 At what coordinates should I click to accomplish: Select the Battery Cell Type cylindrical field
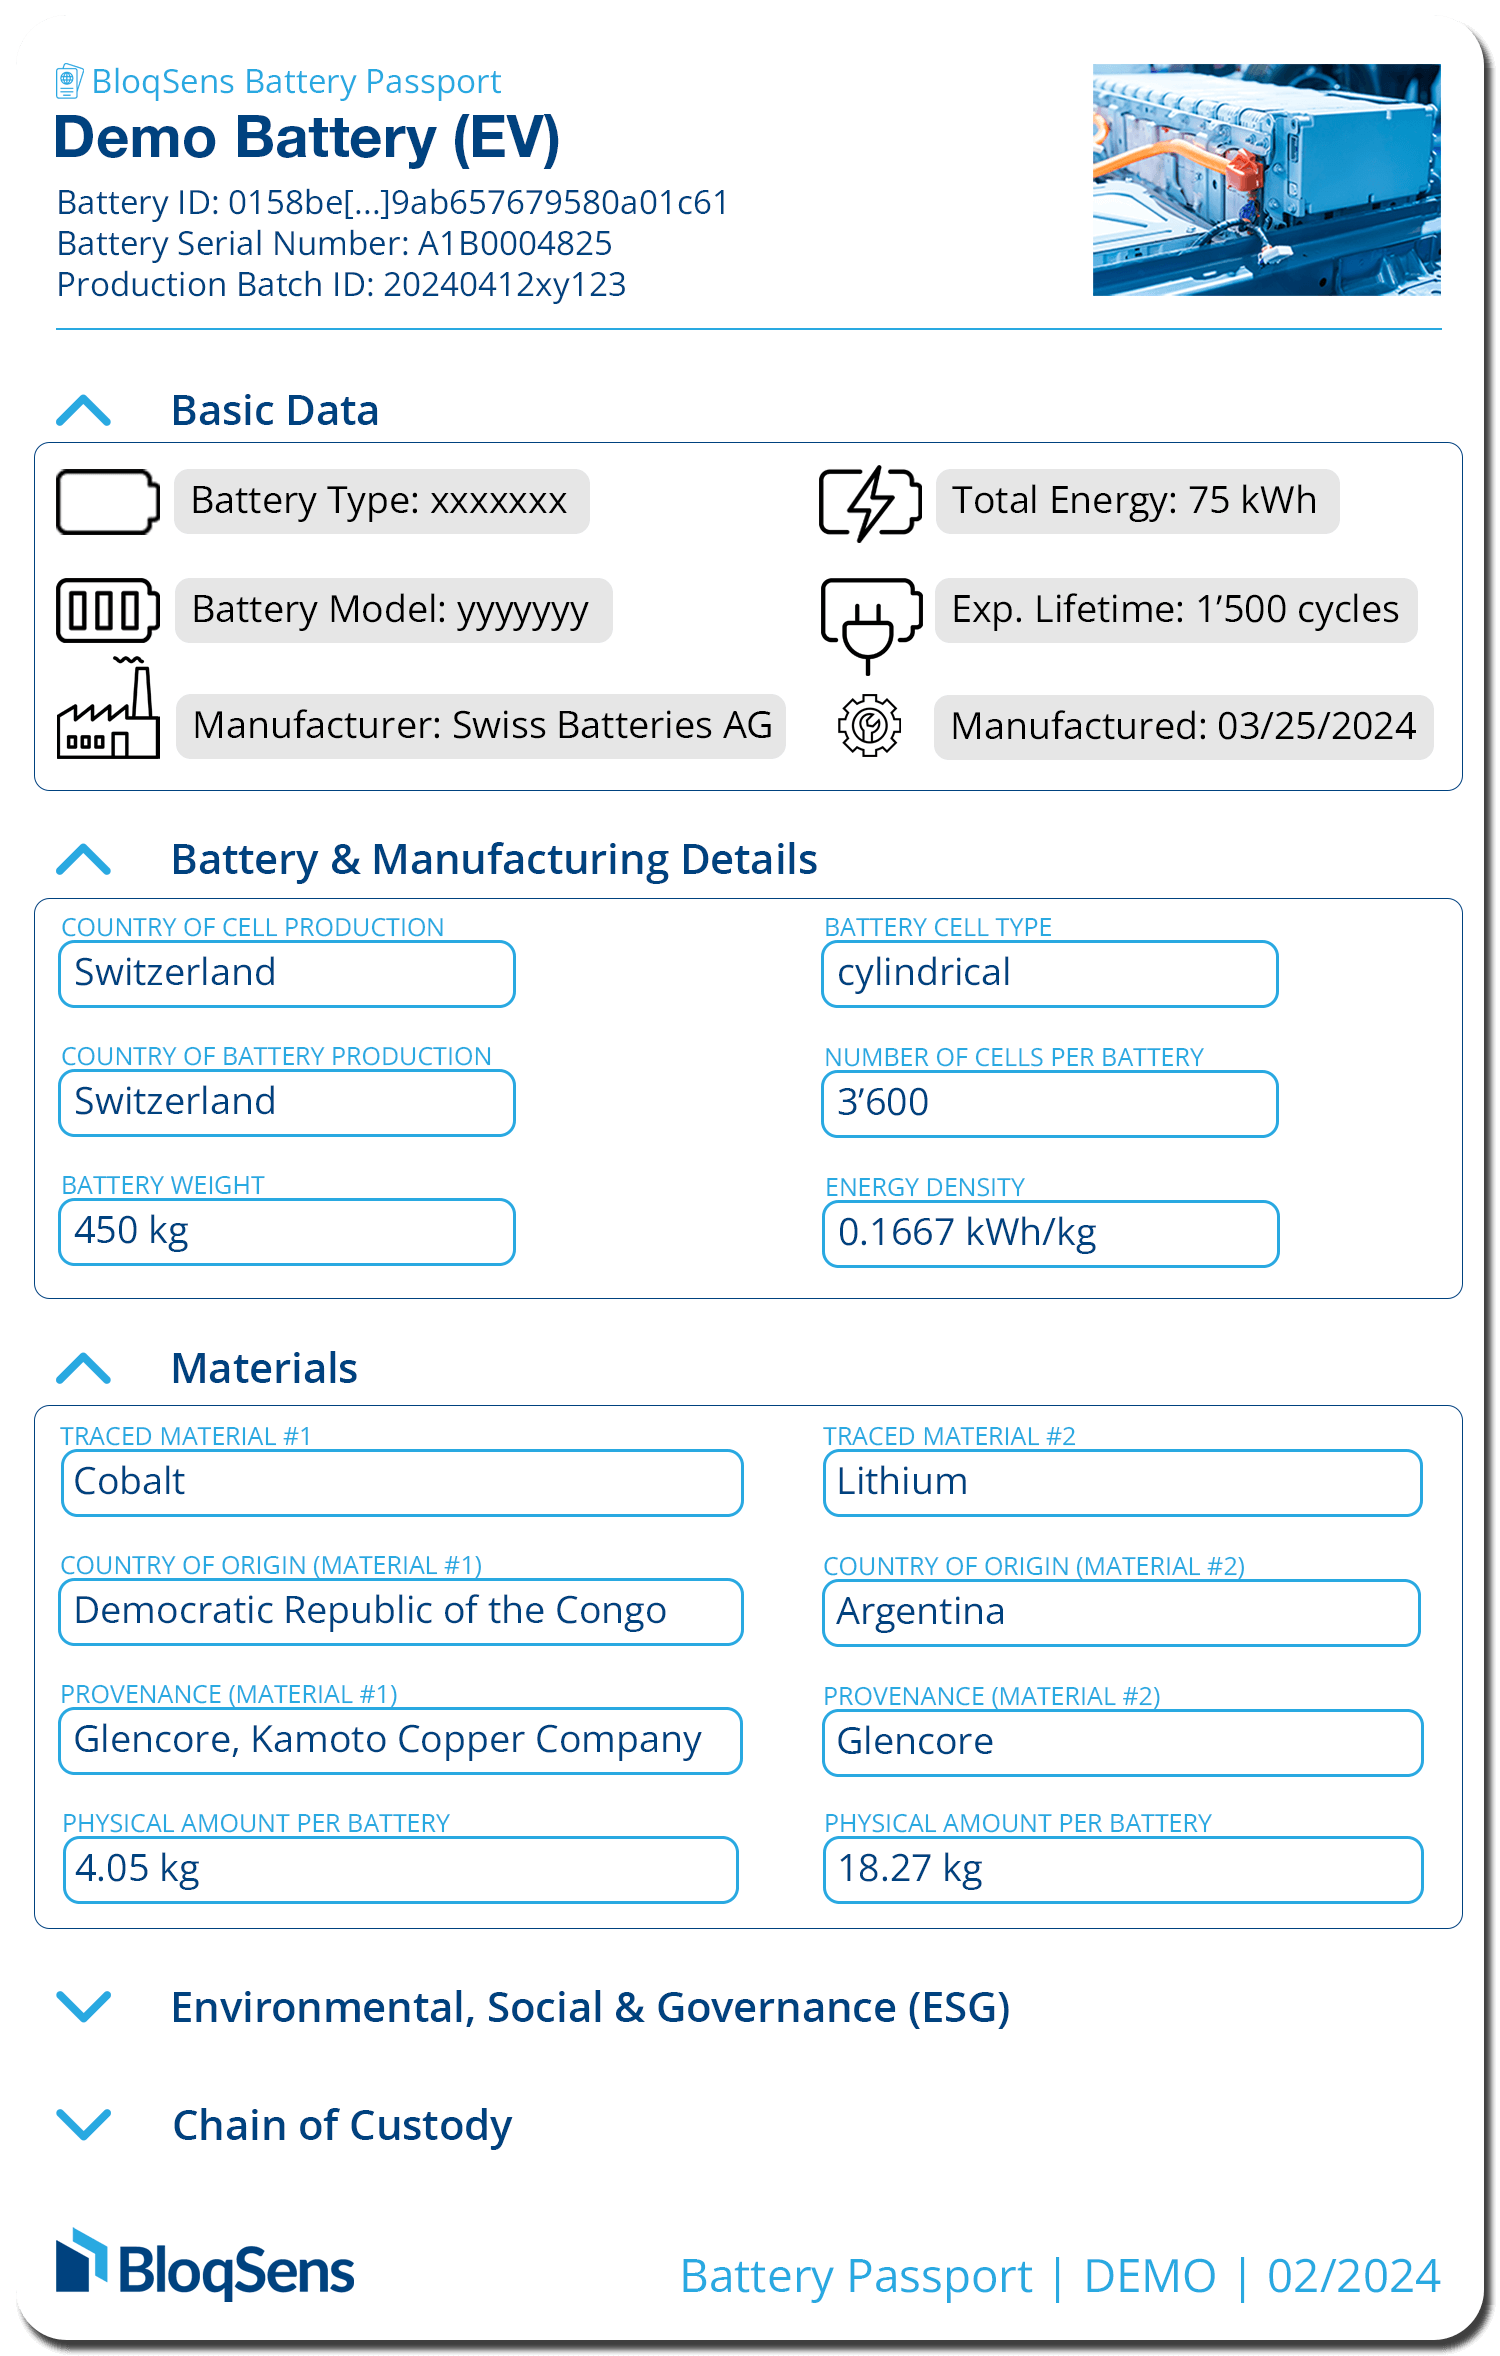(1050, 974)
